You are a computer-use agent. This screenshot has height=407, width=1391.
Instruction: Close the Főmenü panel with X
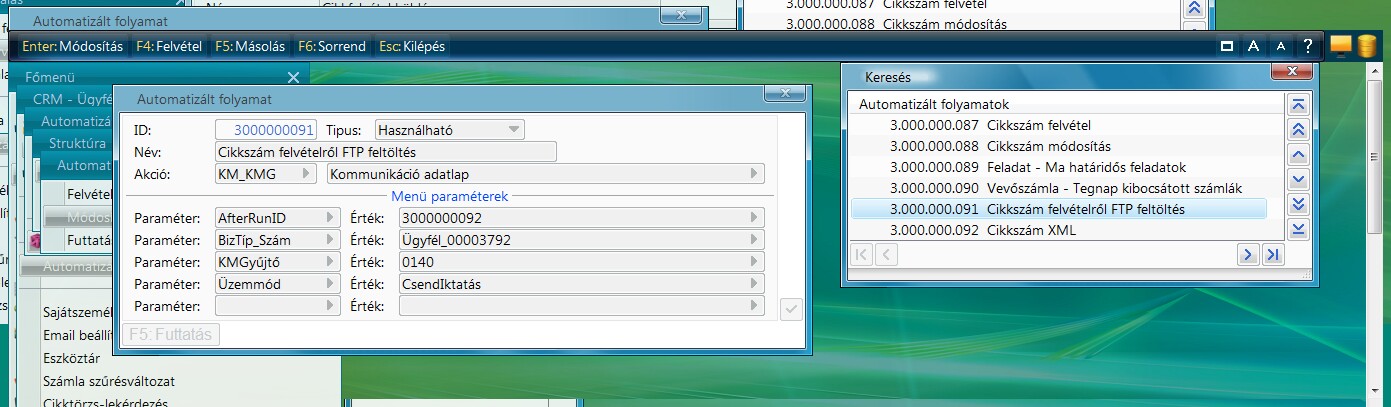pos(293,77)
